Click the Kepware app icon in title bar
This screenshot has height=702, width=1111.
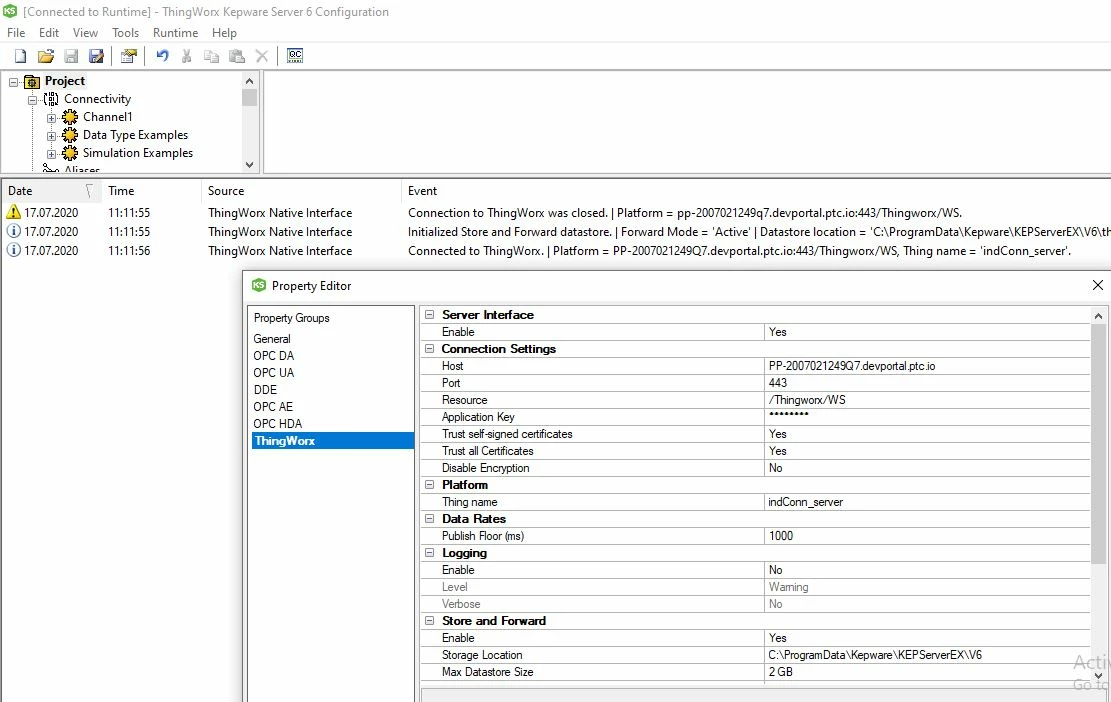click(10, 11)
